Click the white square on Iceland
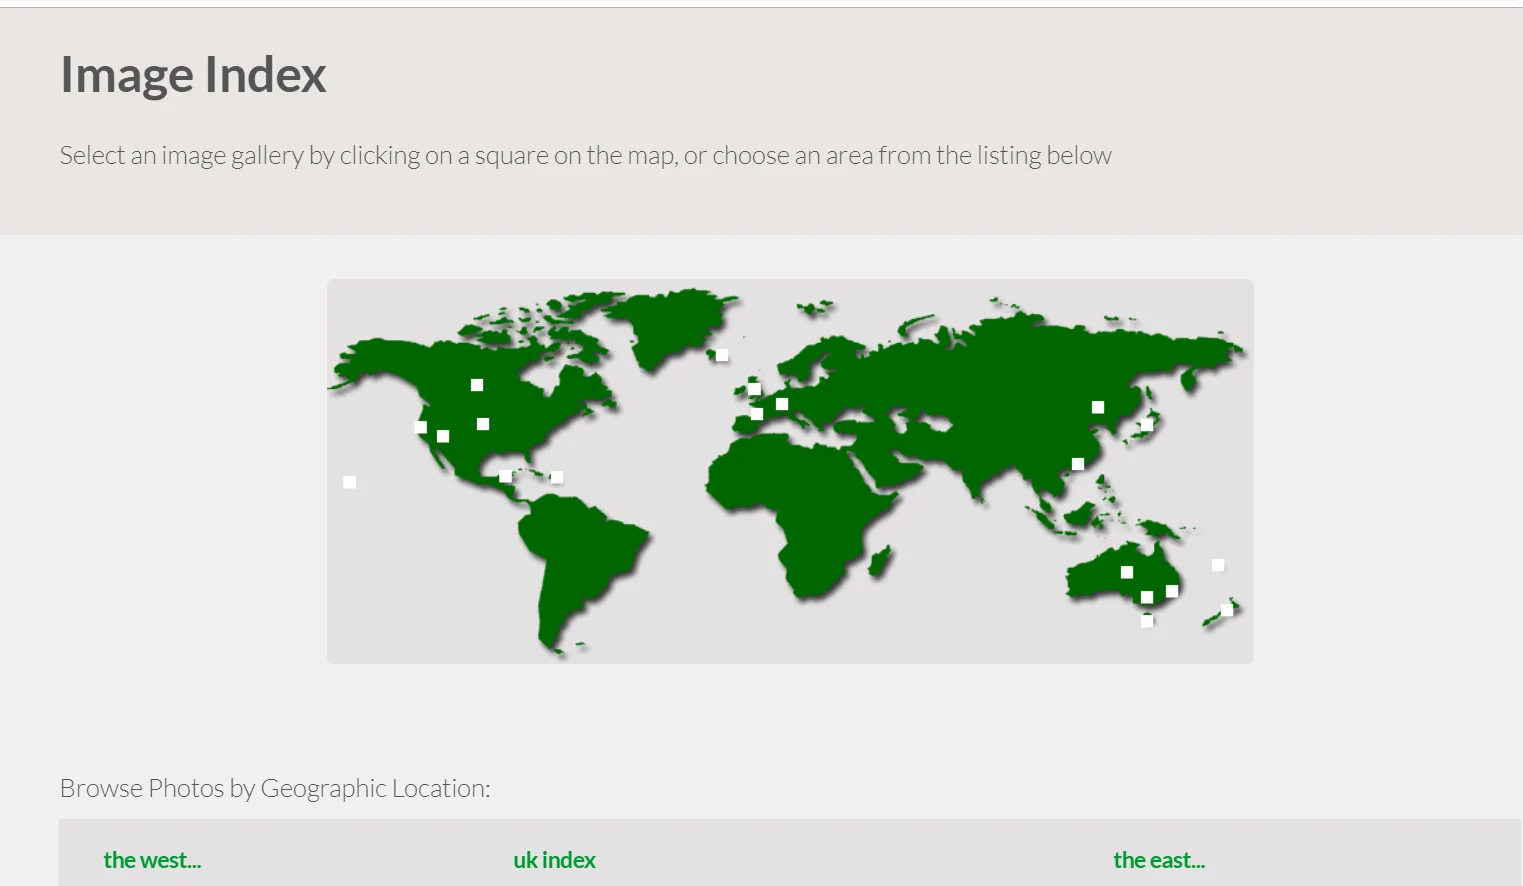 (x=722, y=355)
